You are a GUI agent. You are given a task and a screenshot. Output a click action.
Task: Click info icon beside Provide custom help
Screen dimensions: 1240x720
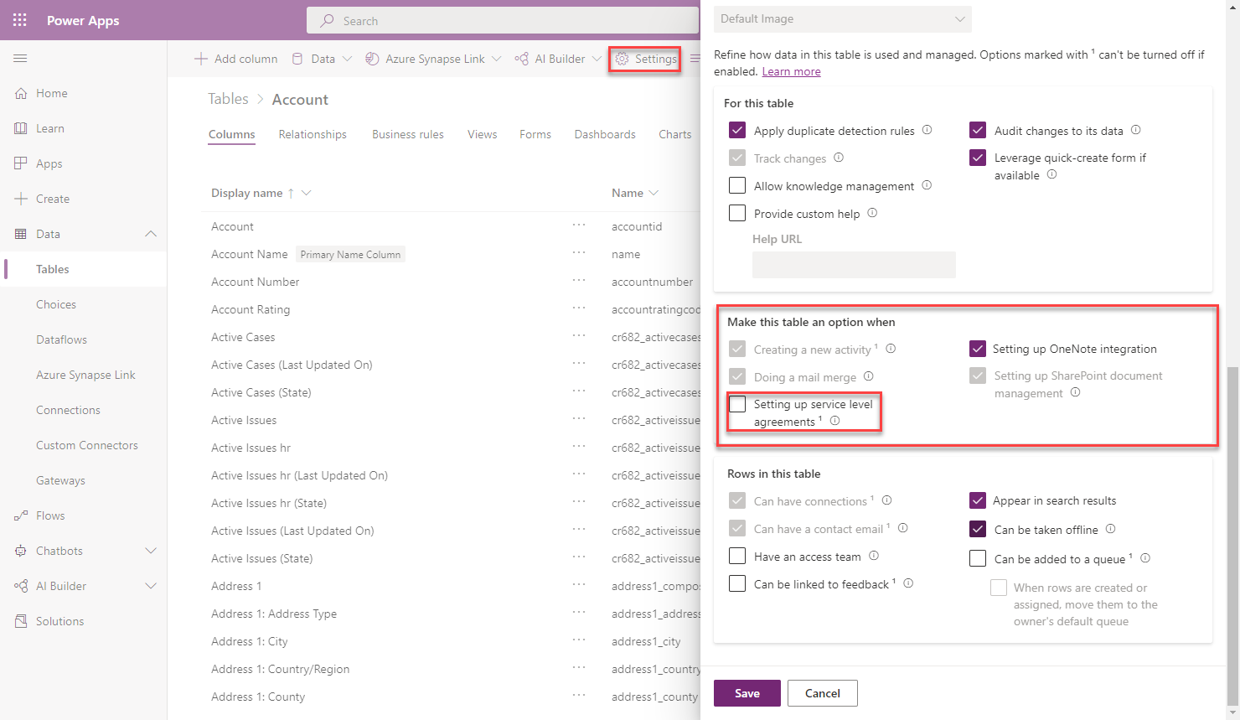[x=872, y=213]
